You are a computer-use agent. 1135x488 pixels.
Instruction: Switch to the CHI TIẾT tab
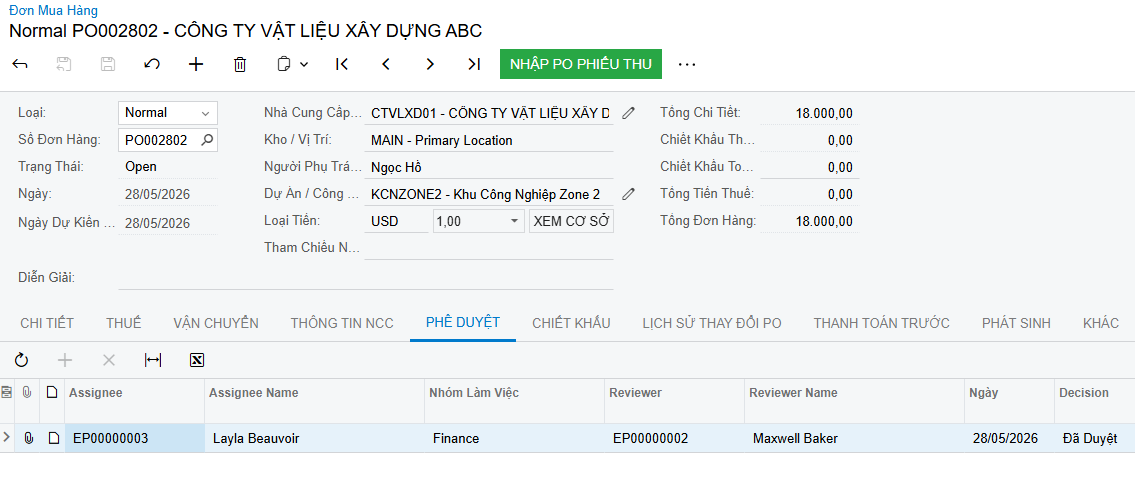coord(47,323)
